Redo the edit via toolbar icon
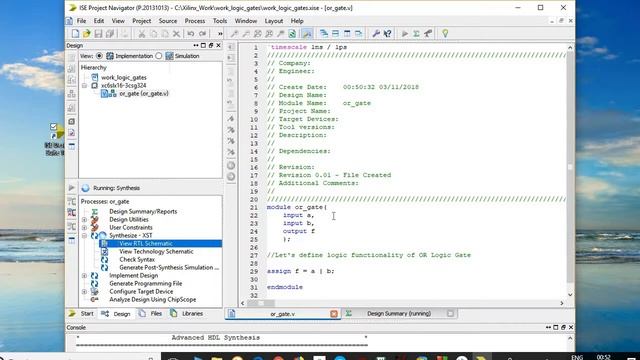 pos(202,33)
